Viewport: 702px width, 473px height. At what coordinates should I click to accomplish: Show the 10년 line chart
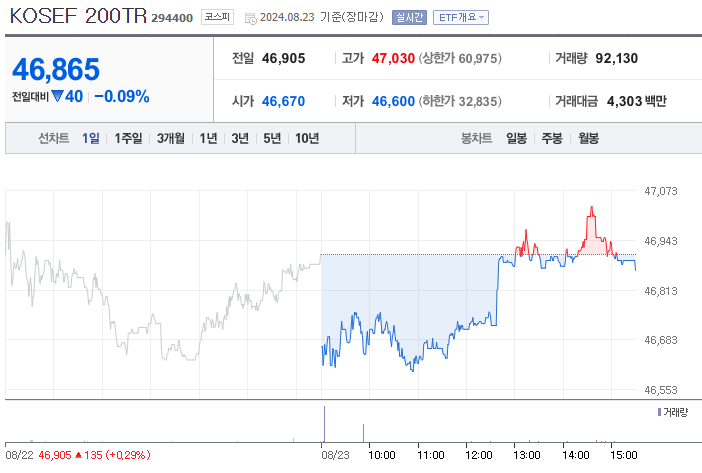[x=307, y=138]
